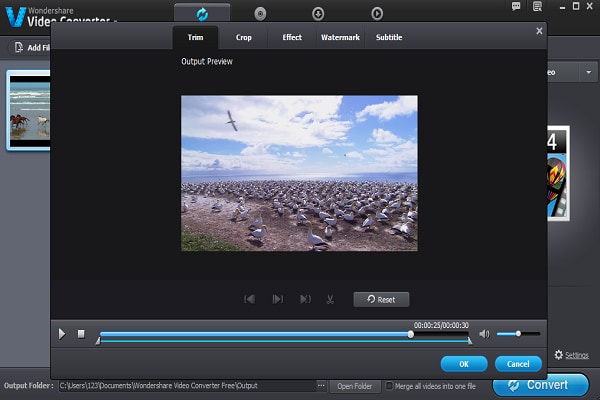Set trim start point icon
This screenshot has width=600, height=400.
tap(278, 299)
